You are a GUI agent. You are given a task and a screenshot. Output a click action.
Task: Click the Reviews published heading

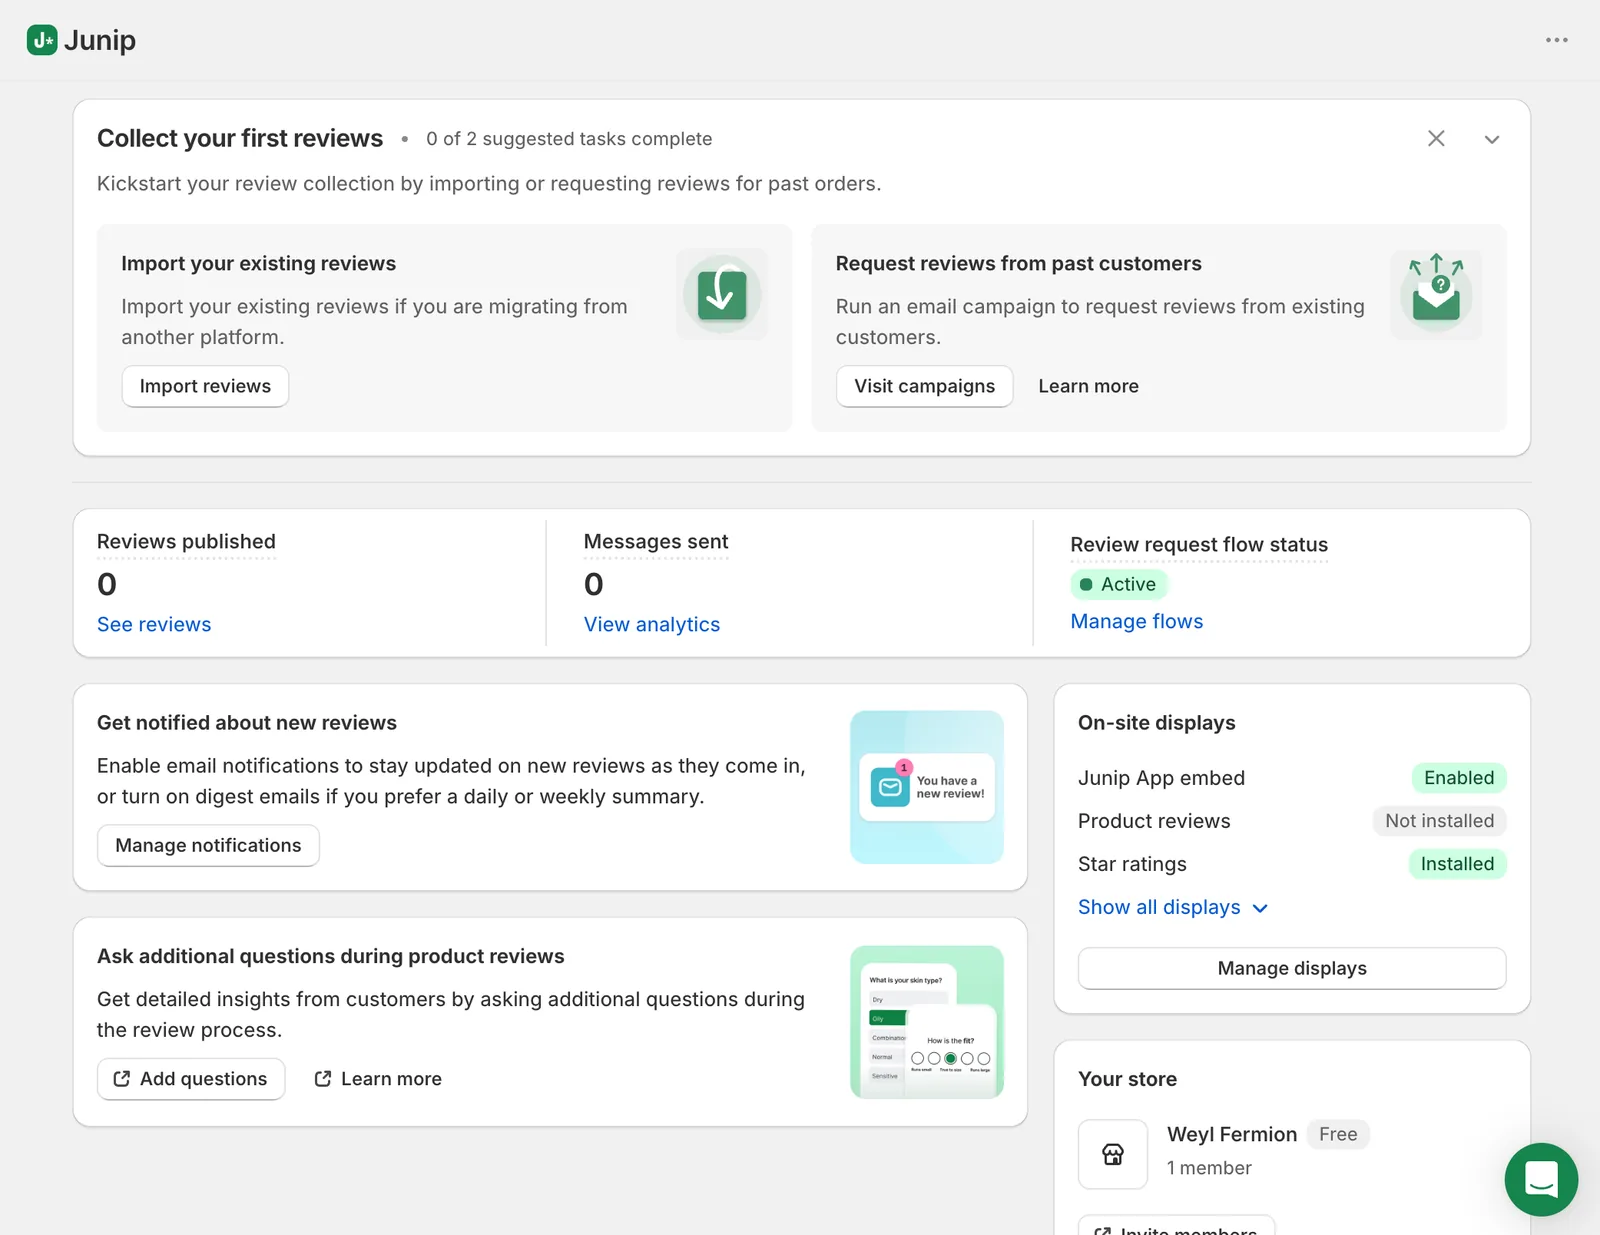186,542
